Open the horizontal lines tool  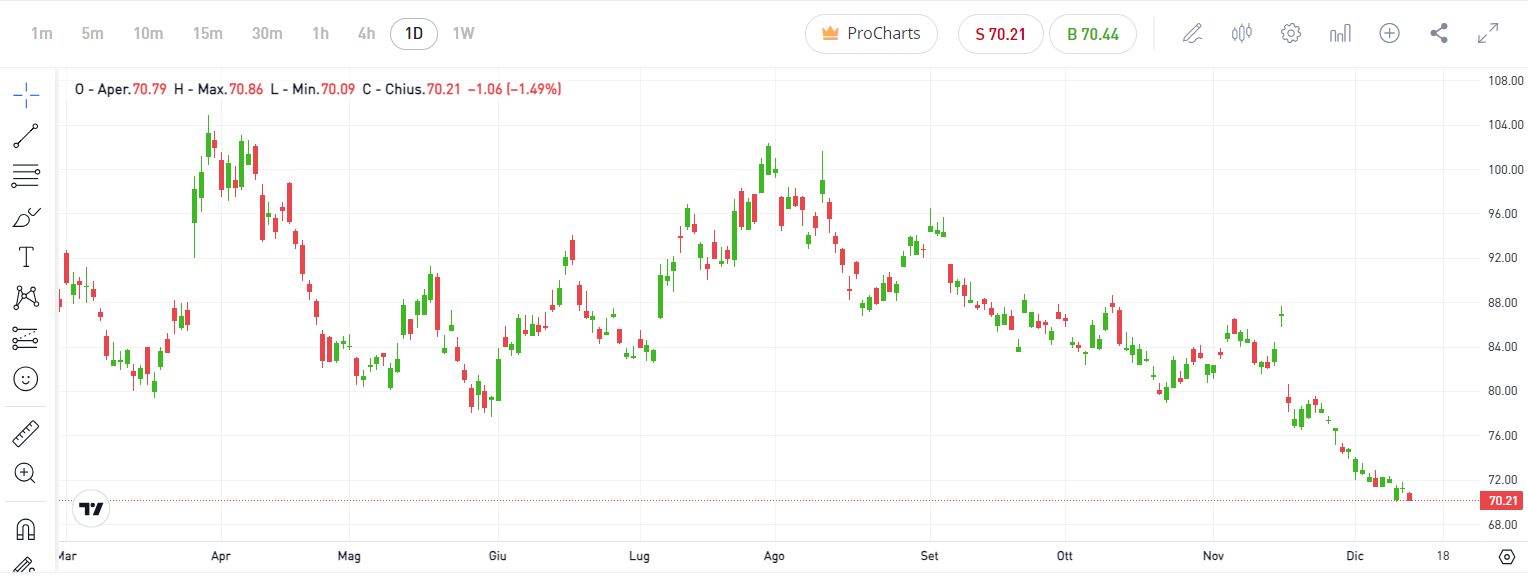[x=26, y=176]
